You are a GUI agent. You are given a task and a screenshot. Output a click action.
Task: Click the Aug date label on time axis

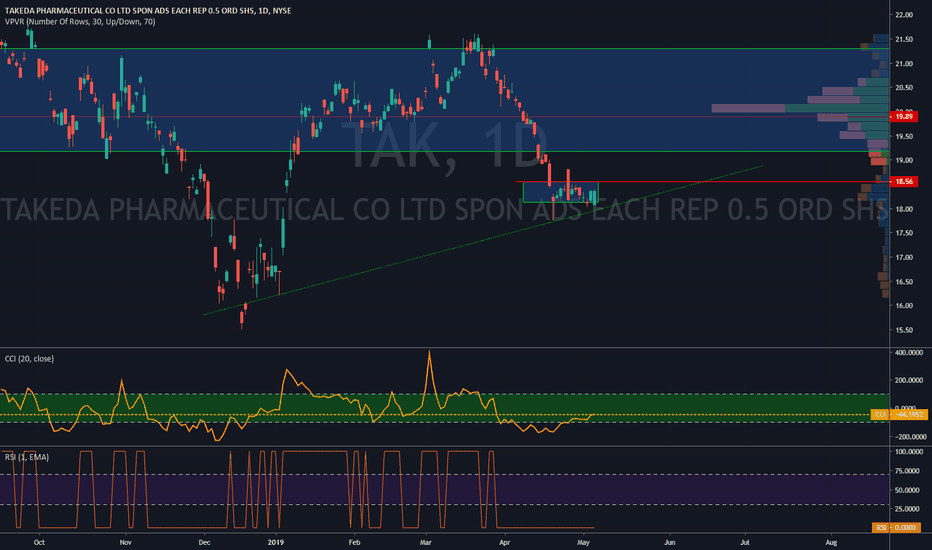(x=832, y=542)
